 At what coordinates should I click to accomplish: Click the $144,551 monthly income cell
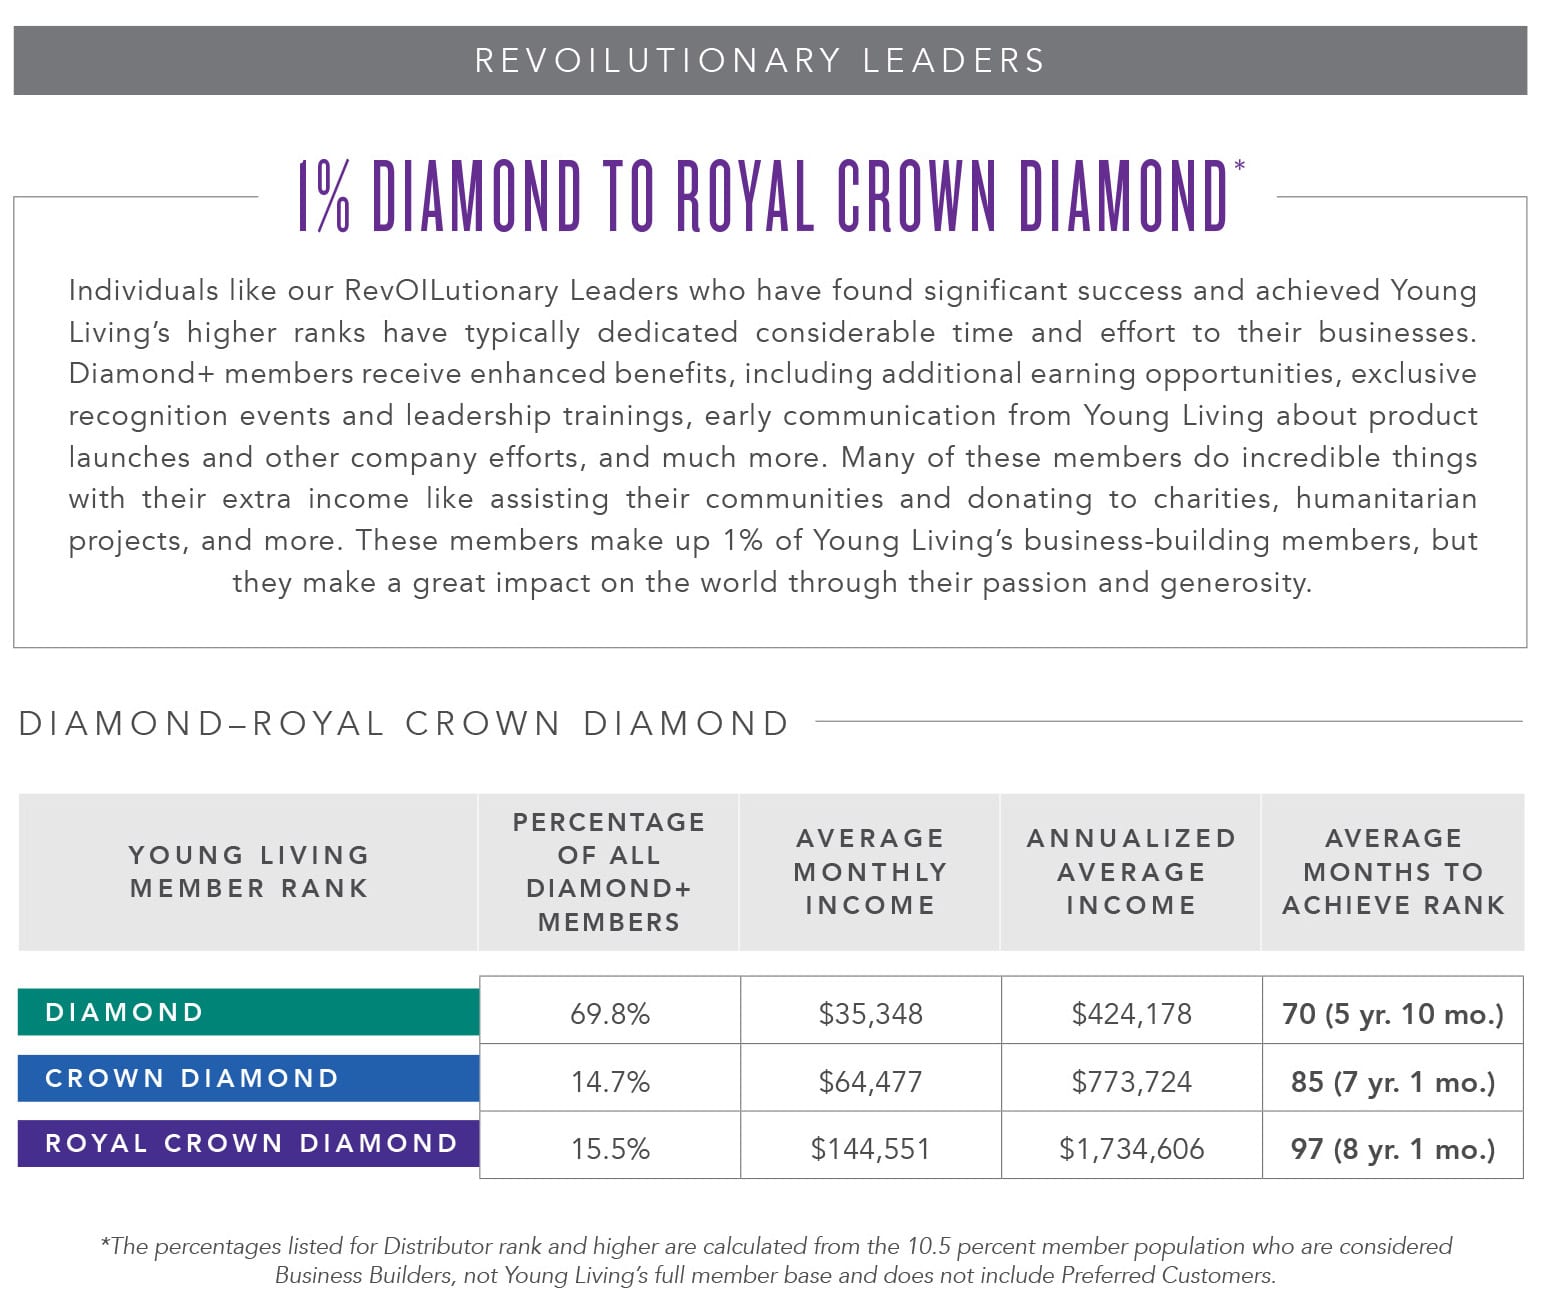coord(870,1148)
